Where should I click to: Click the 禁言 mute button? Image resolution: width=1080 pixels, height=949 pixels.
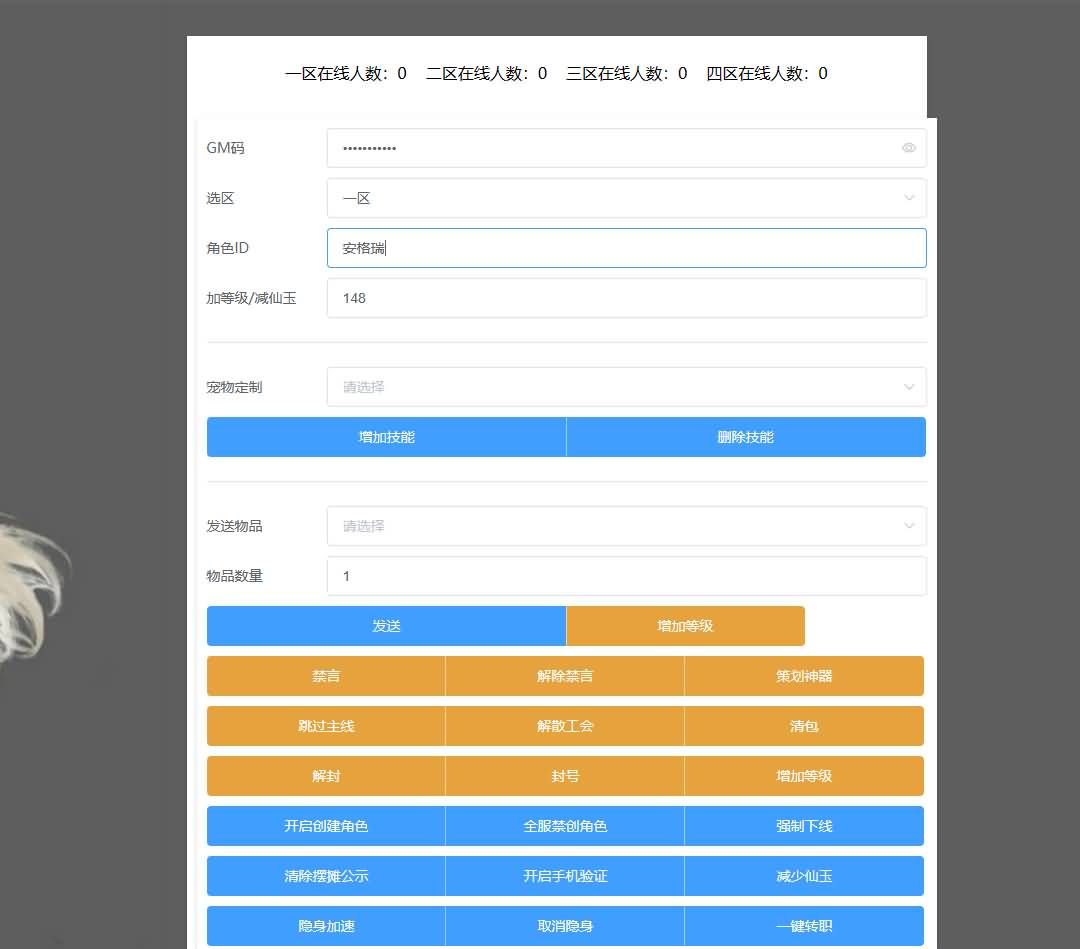[x=326, y=676]
